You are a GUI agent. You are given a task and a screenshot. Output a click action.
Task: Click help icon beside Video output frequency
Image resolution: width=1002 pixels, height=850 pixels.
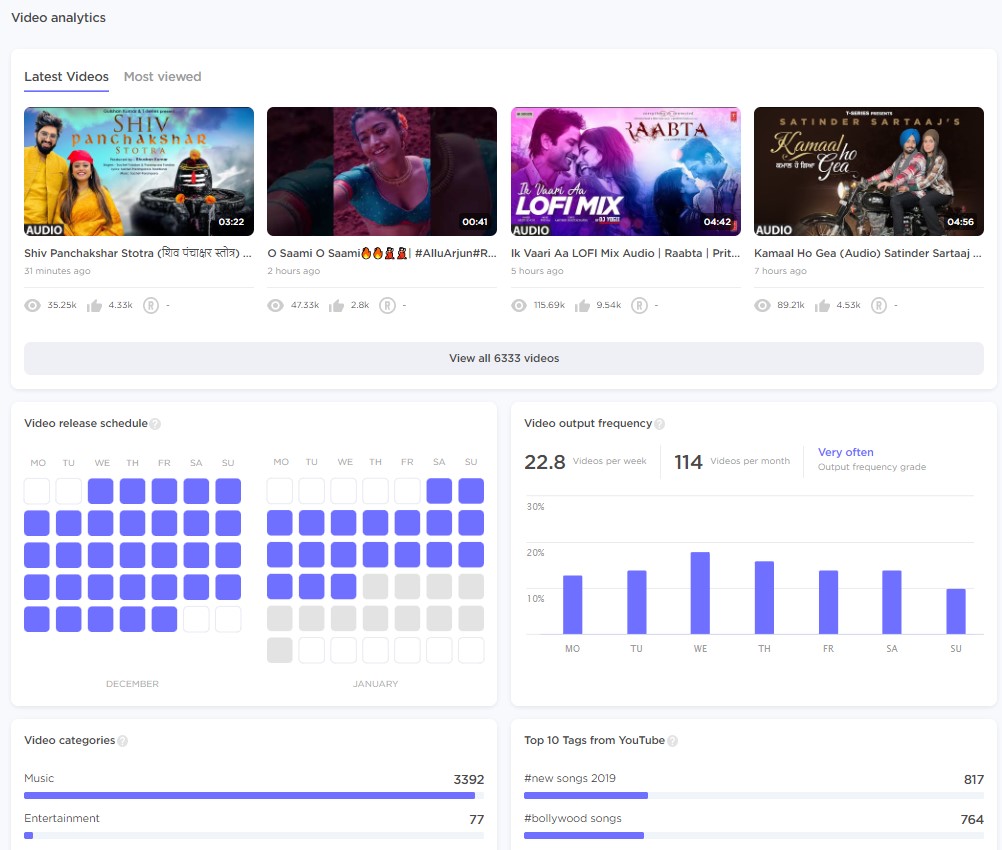pos(659,424)
